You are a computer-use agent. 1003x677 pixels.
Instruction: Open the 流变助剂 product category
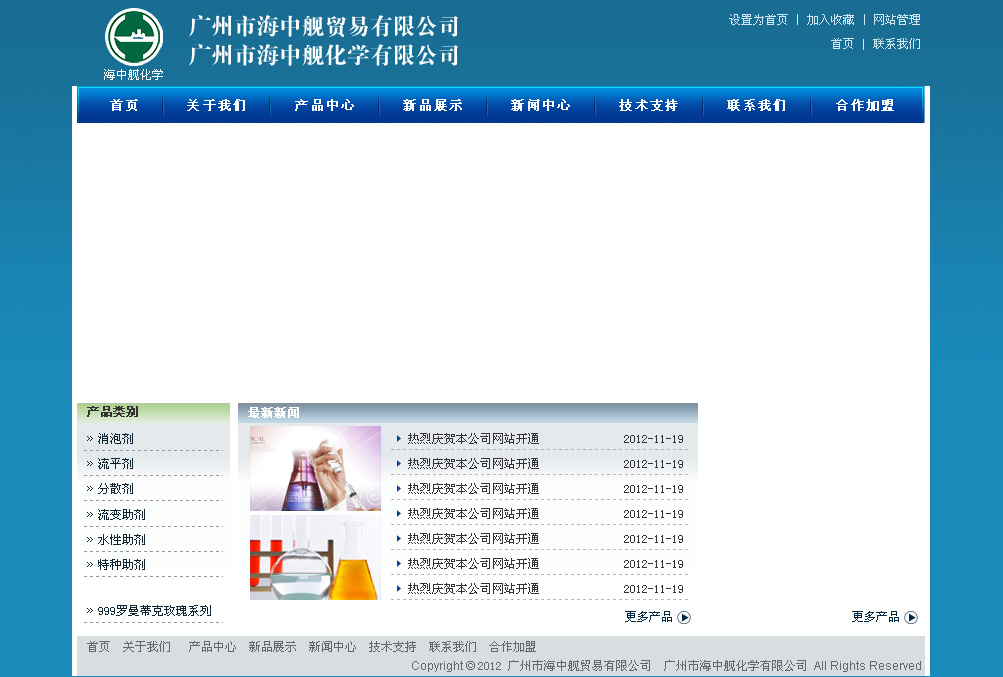[121, 515]
